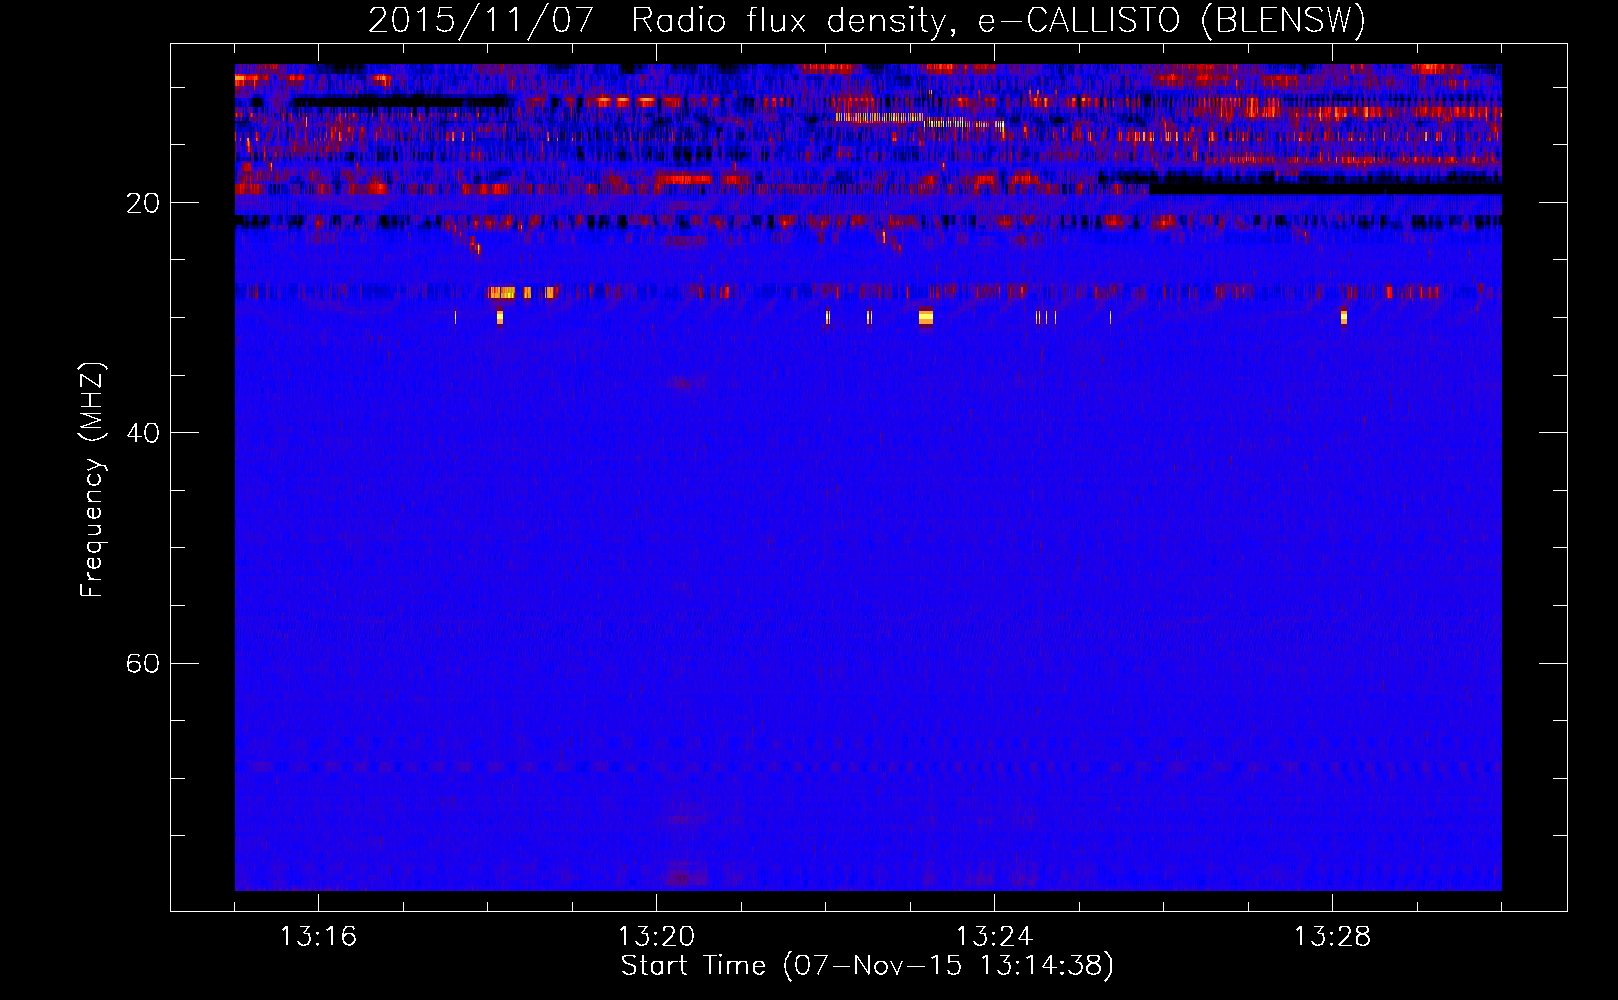Click the 'Frequency (MHZ)' axis label
This screenshot has height=1000, width=1618.
point(91,479)
